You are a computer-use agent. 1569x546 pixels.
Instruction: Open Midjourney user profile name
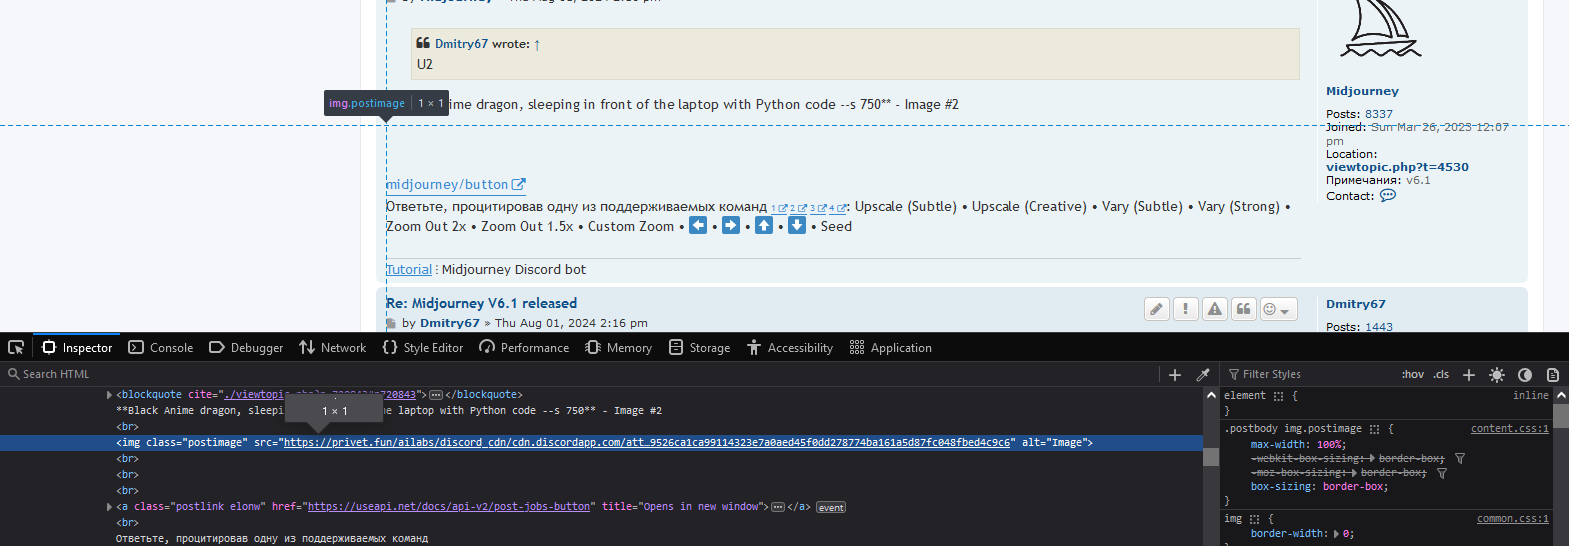[1362, 91]
